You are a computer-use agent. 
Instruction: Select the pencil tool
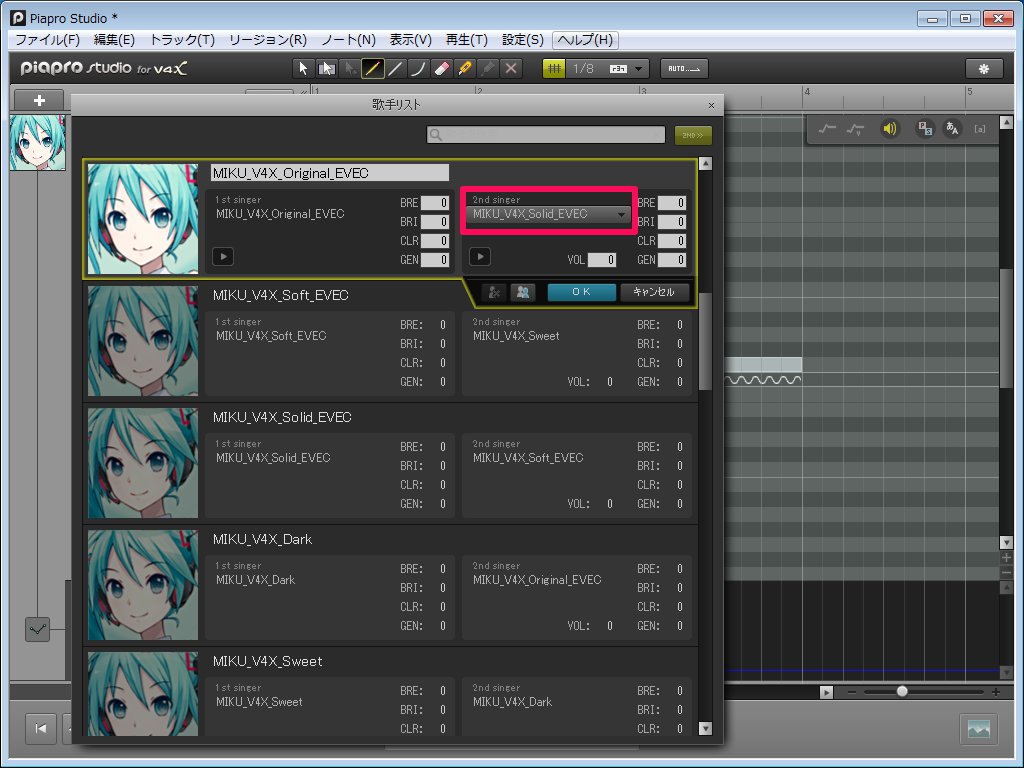[372, 69]
